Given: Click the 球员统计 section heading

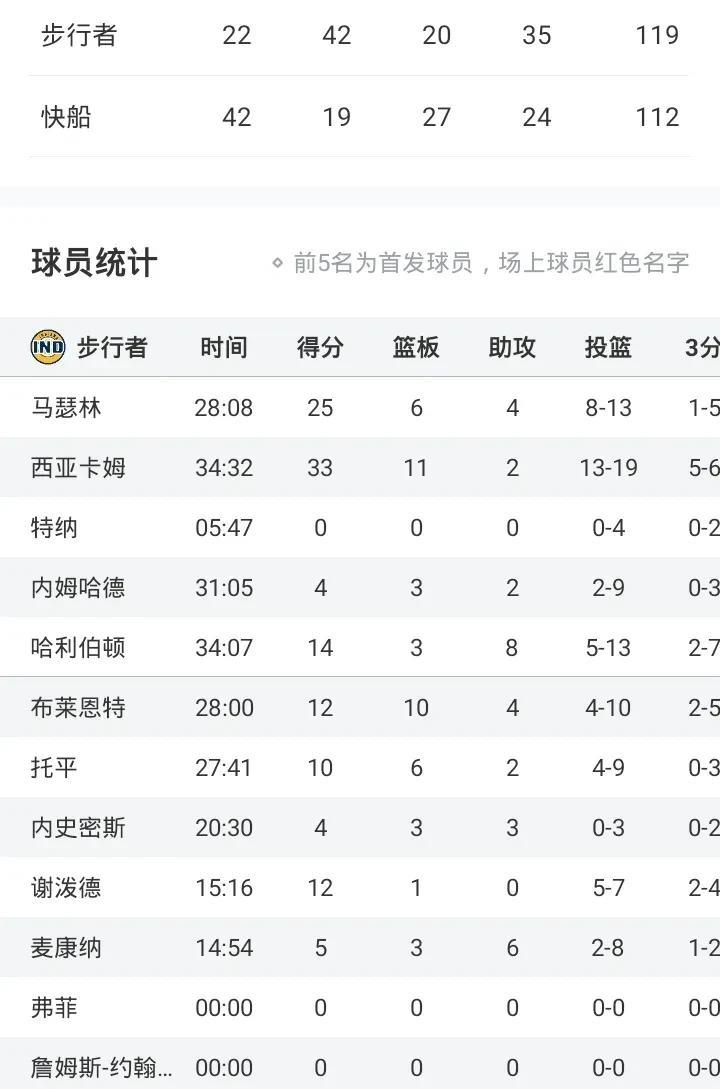Looking at the screenshot, I should 94,264.
